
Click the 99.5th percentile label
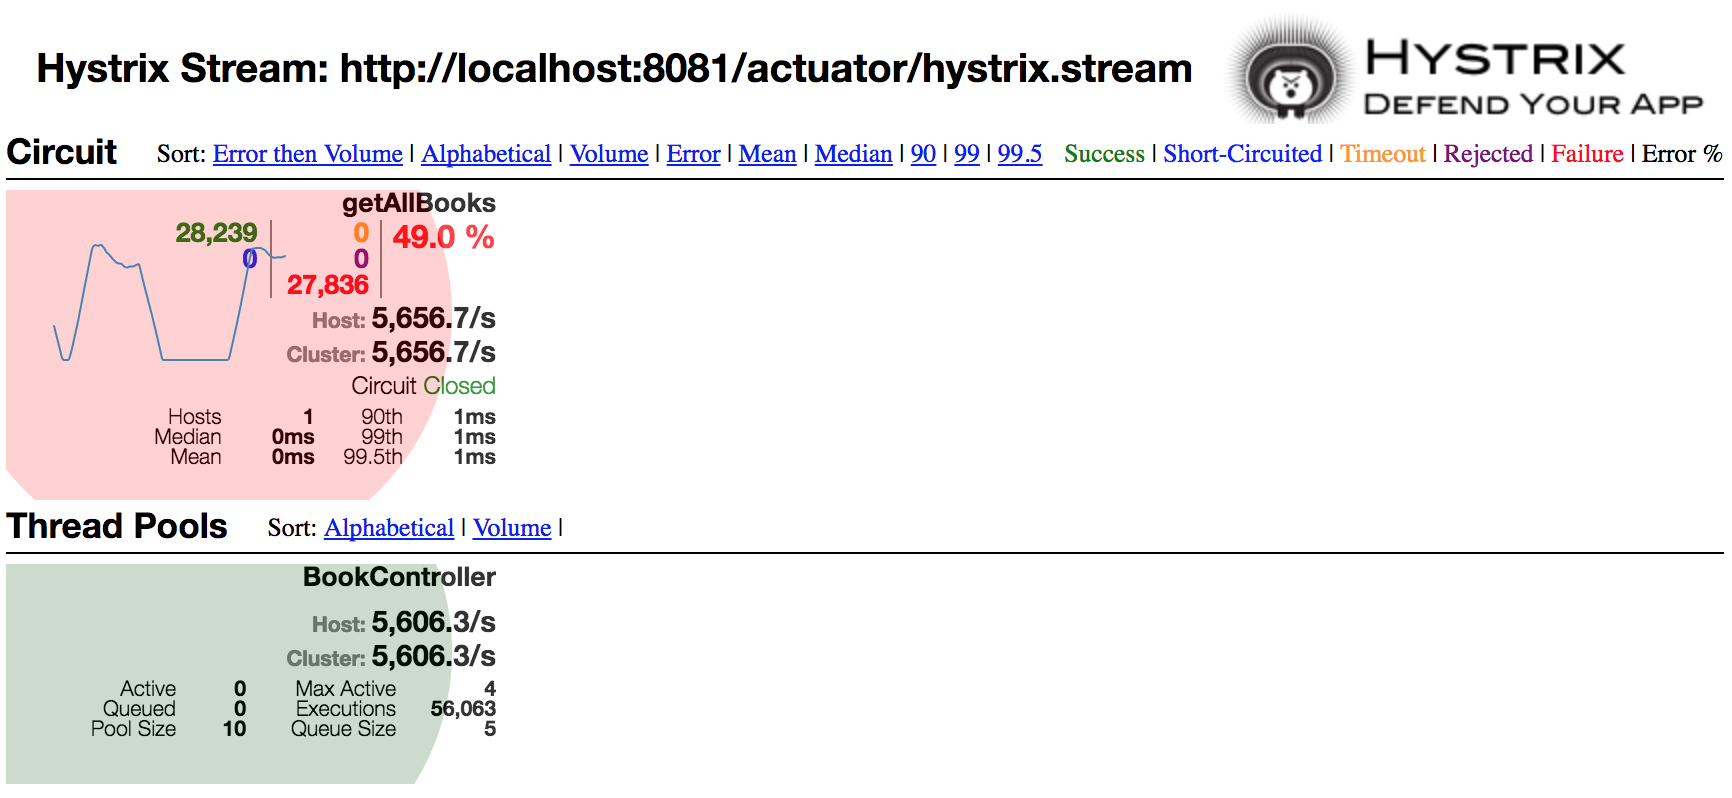click(373, 457)
